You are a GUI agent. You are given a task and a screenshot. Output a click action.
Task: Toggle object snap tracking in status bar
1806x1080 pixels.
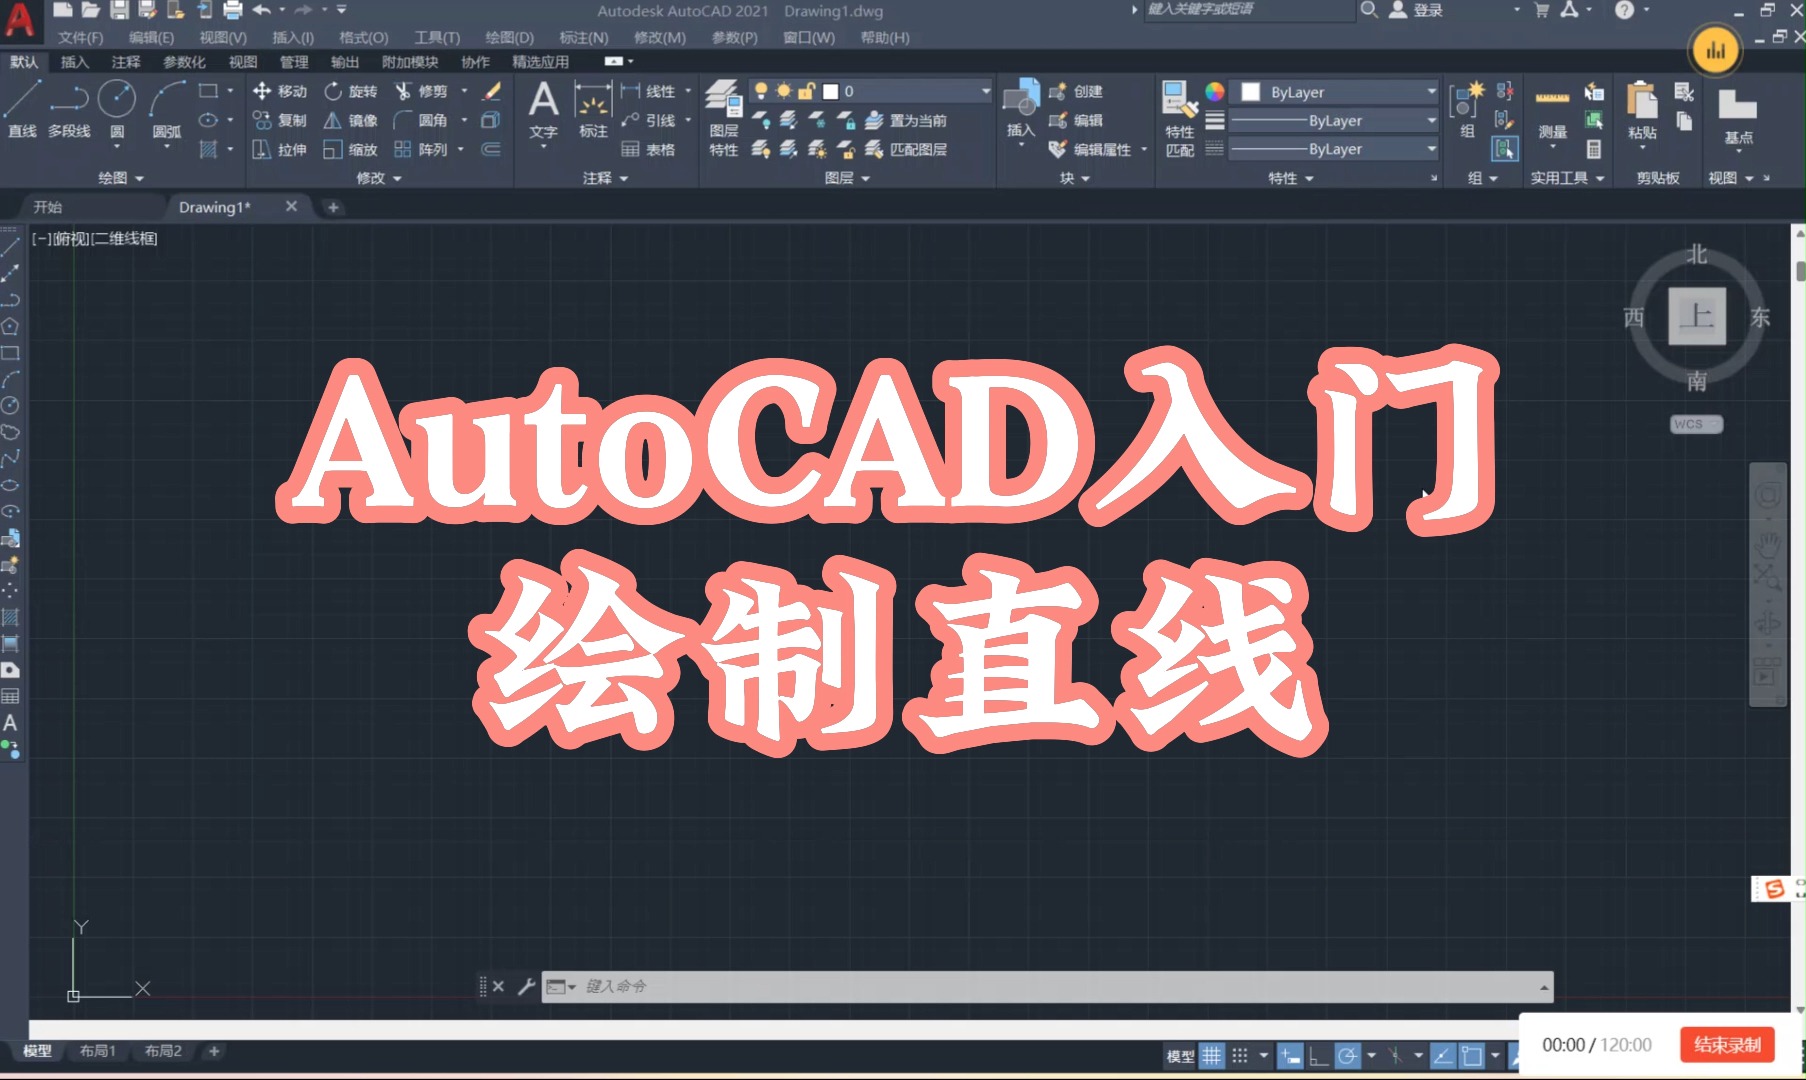(x=1442, y=1055)
